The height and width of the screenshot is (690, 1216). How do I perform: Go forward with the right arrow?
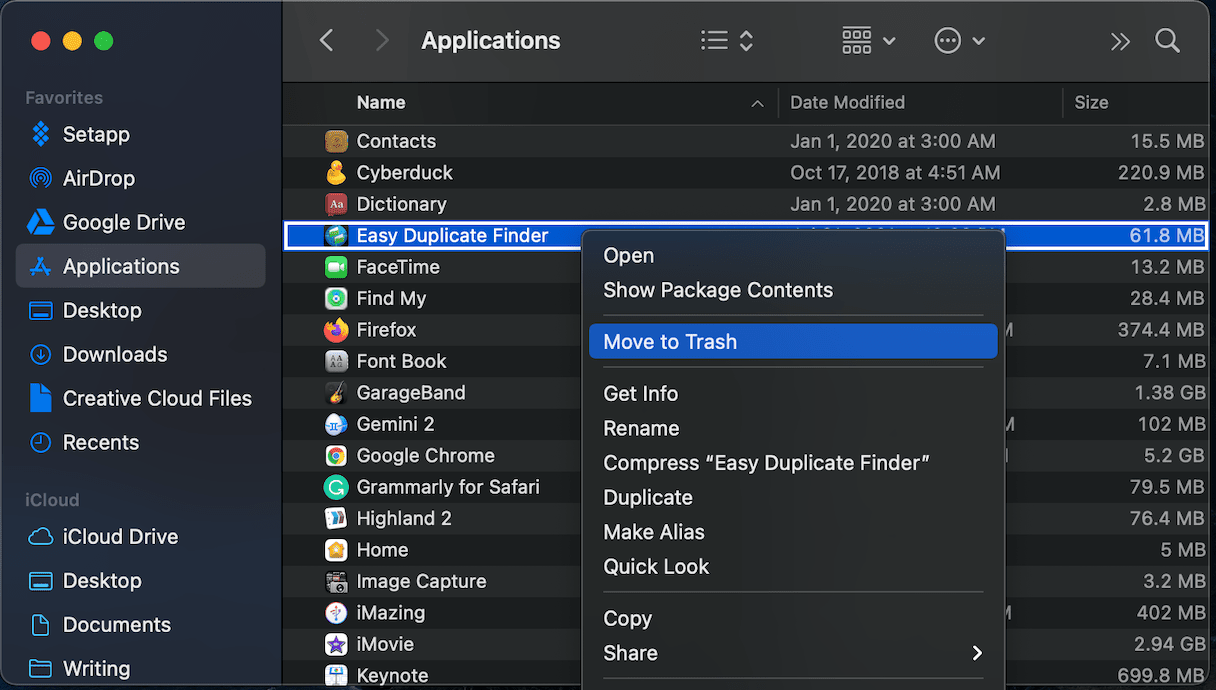(x=381, y=40)
